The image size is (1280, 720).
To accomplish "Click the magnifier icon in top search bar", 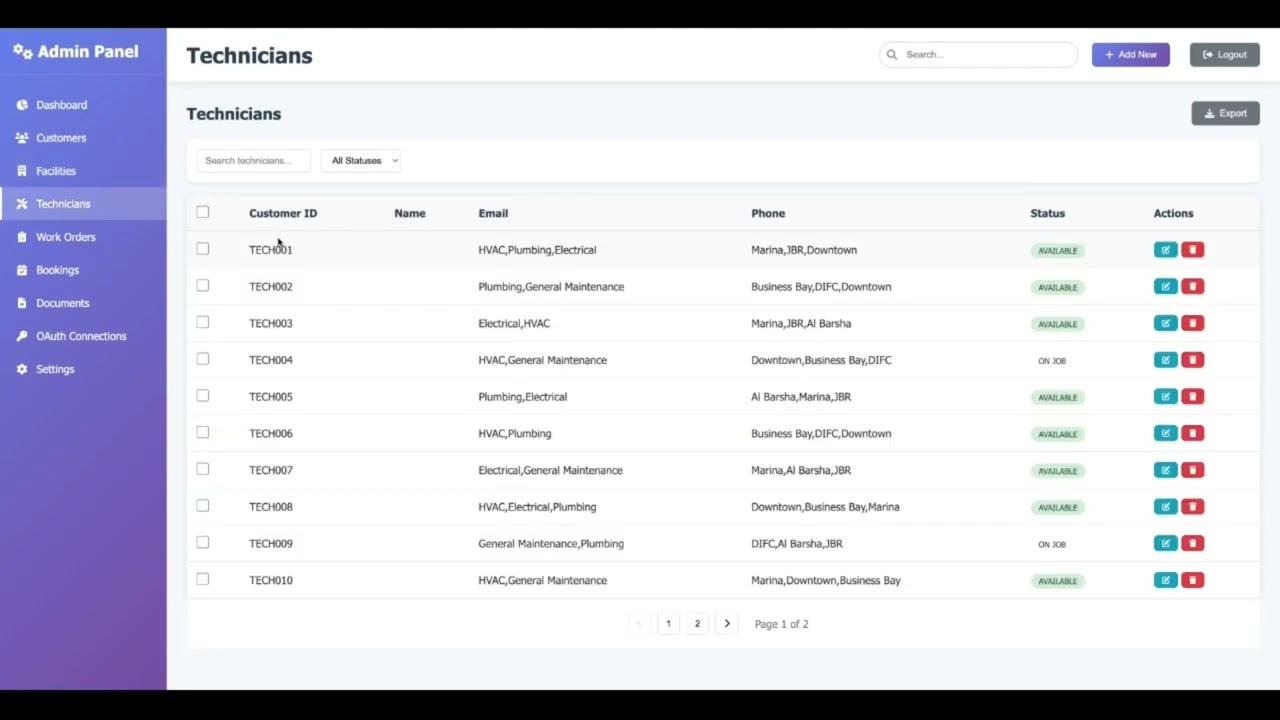I will click(x=892, y=55).
